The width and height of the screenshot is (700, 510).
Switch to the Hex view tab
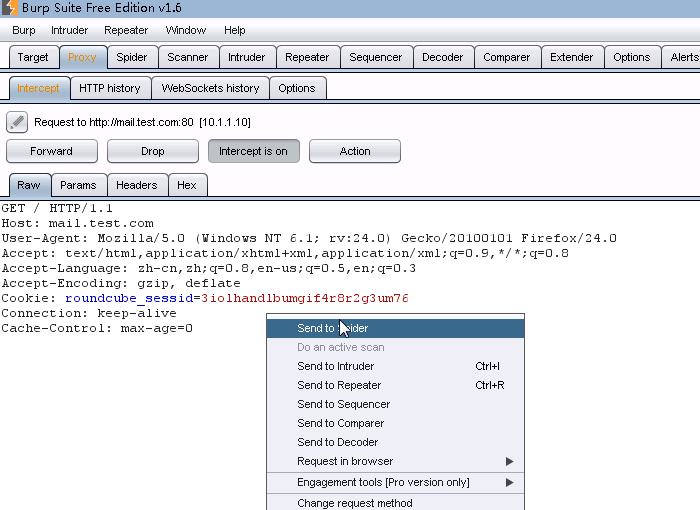187,185
